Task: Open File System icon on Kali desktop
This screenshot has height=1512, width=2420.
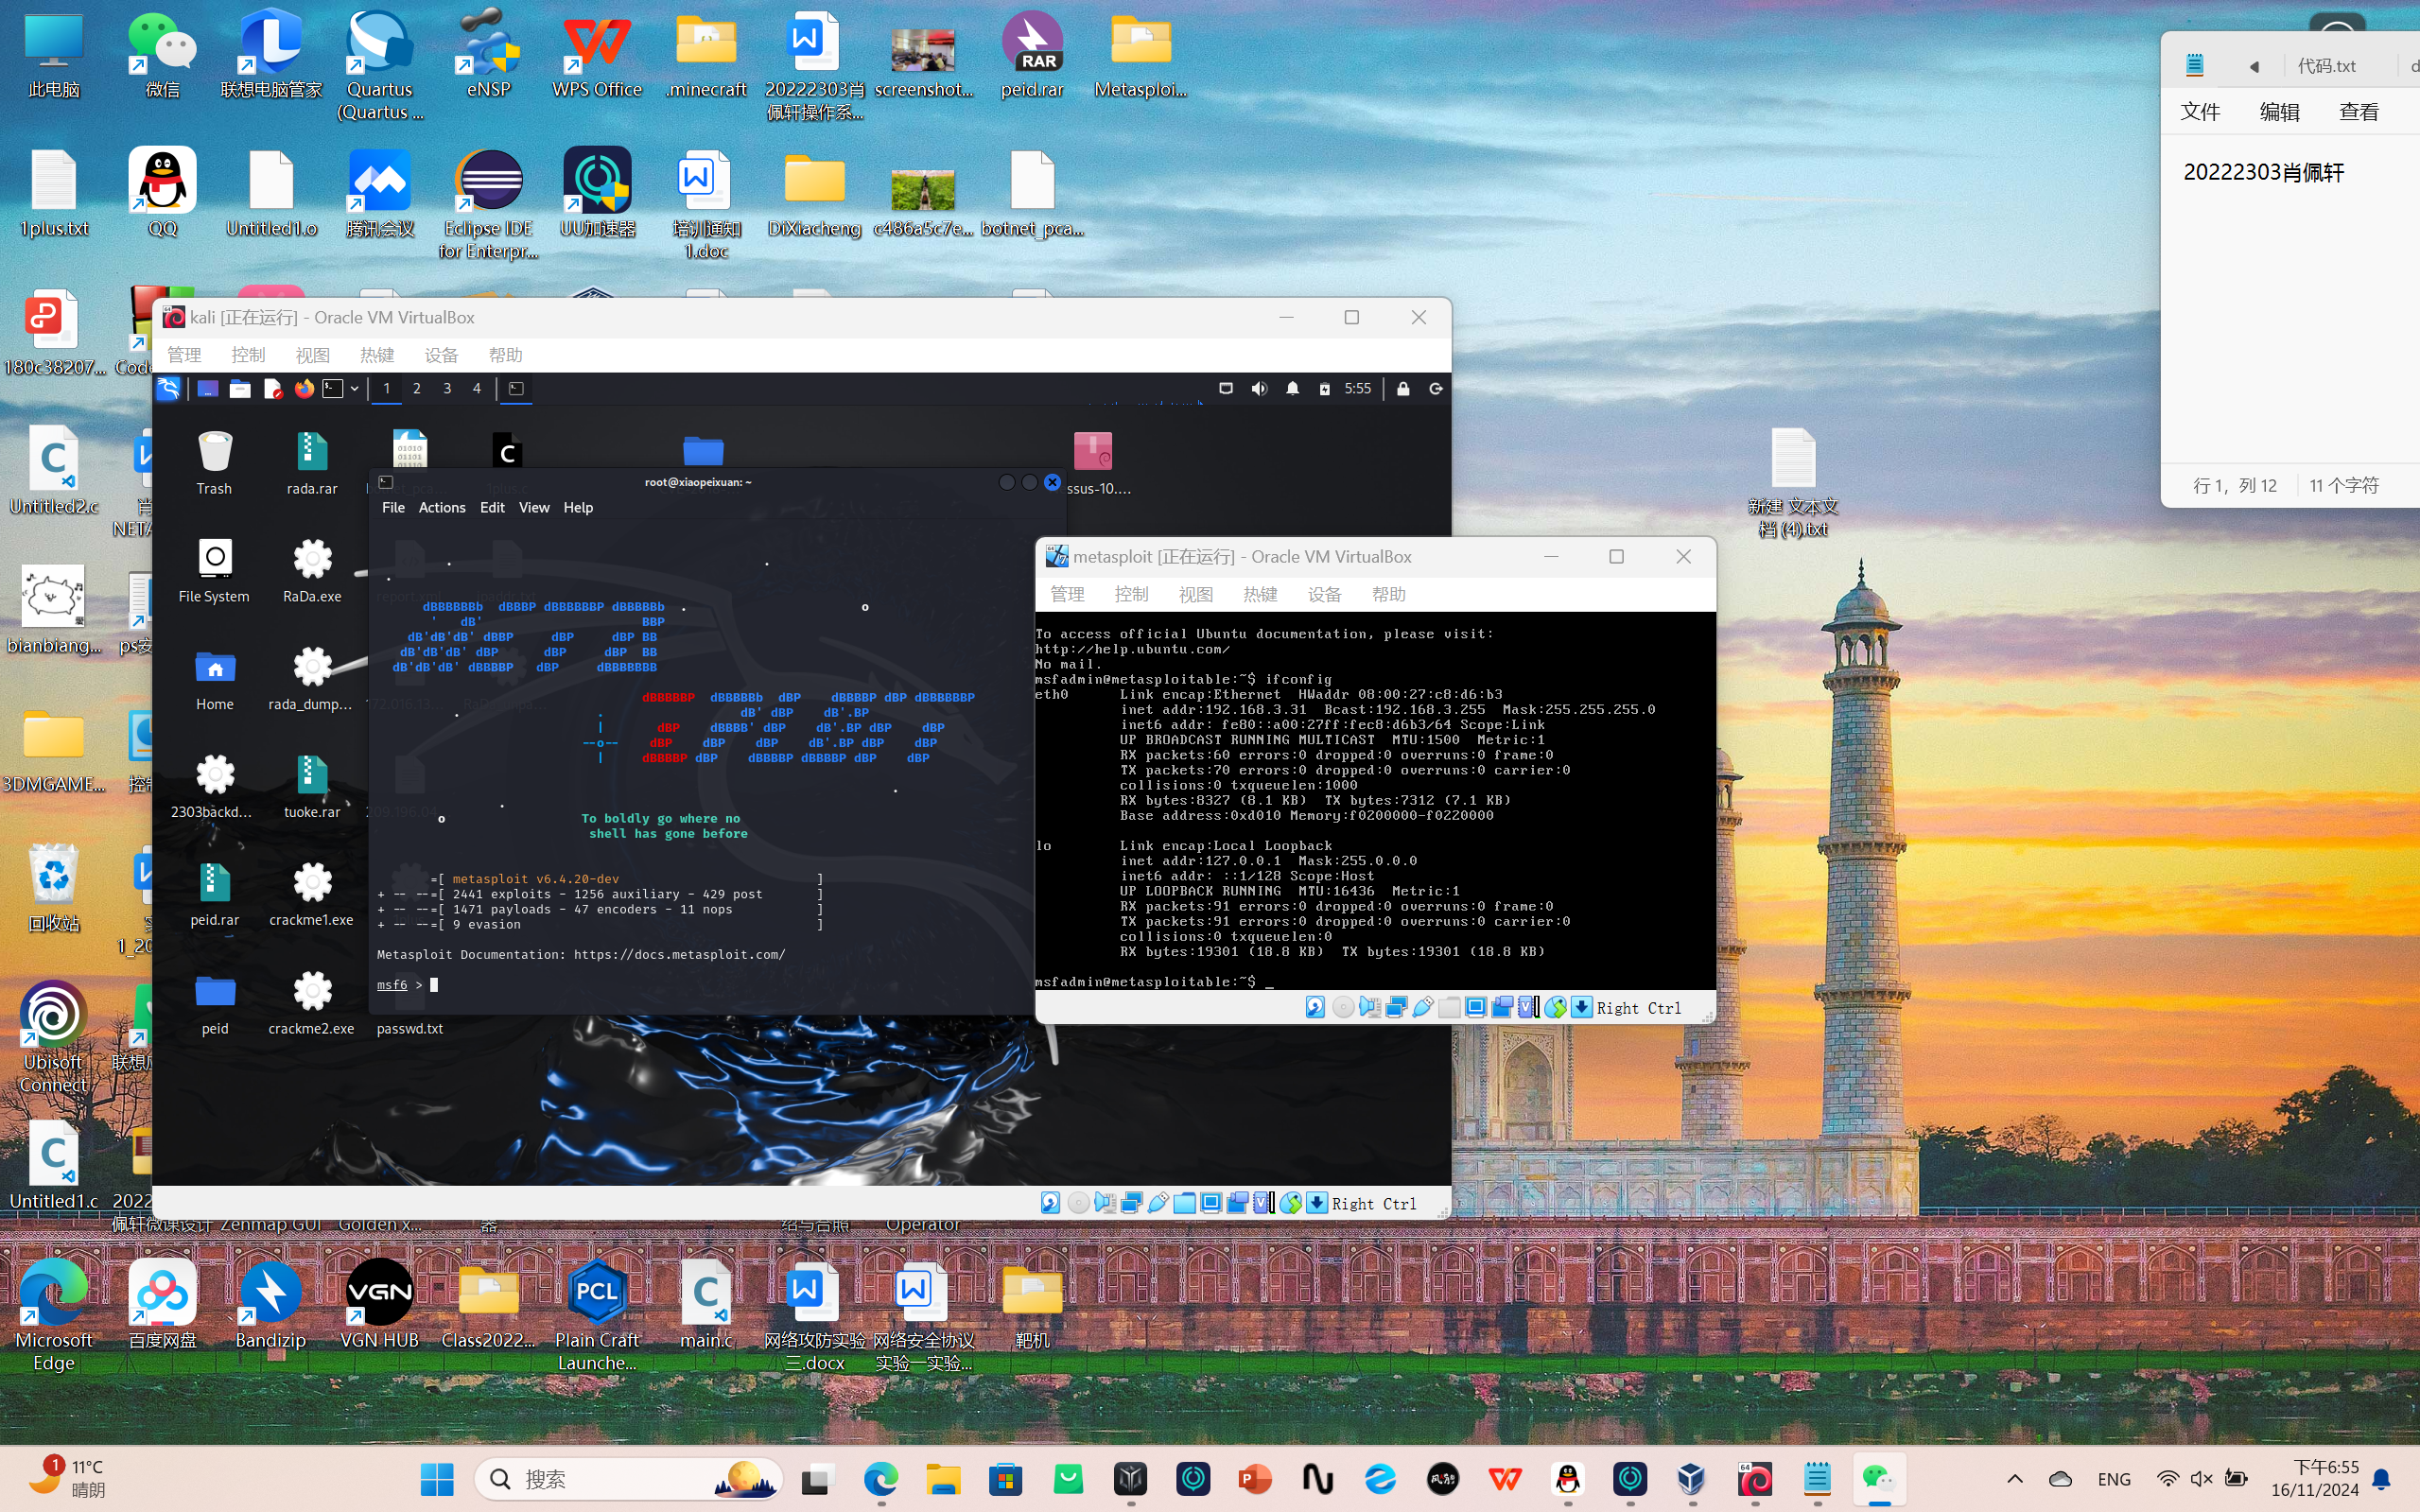Action: pyautogui.click(x=214, y=570)
